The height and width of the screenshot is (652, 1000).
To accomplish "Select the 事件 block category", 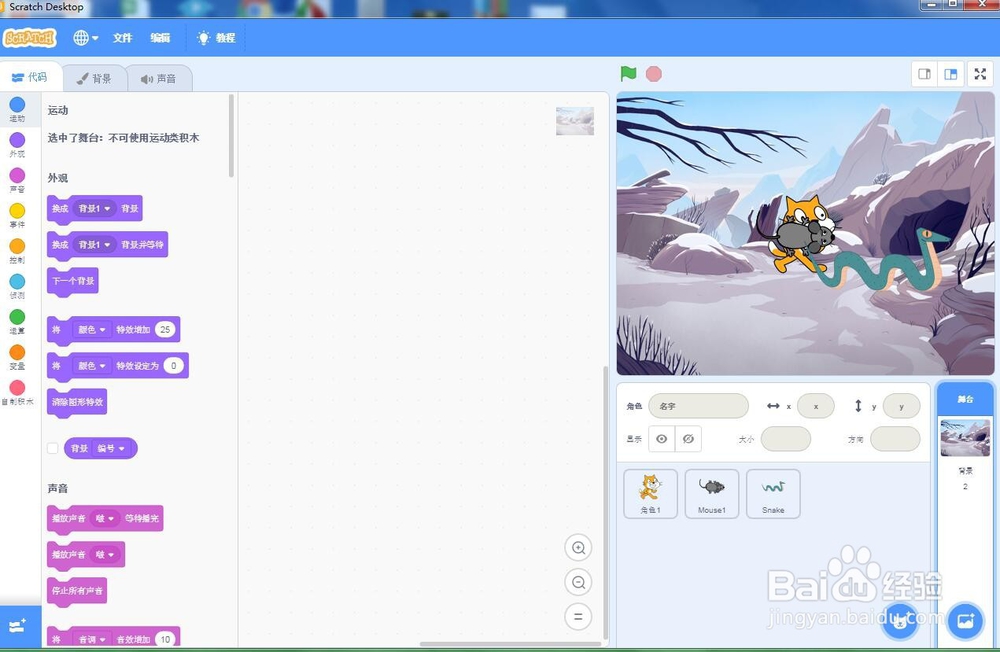I will 17,216.
